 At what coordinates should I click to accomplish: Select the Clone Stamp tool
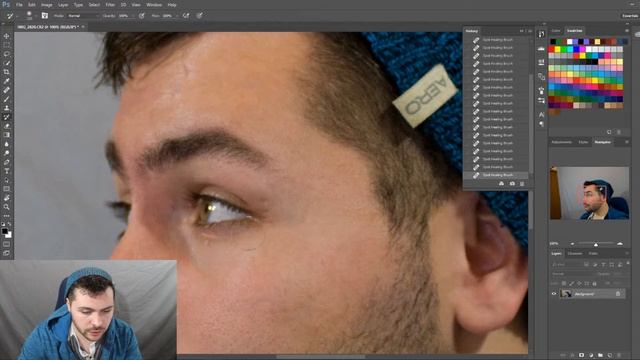point(7,108)
